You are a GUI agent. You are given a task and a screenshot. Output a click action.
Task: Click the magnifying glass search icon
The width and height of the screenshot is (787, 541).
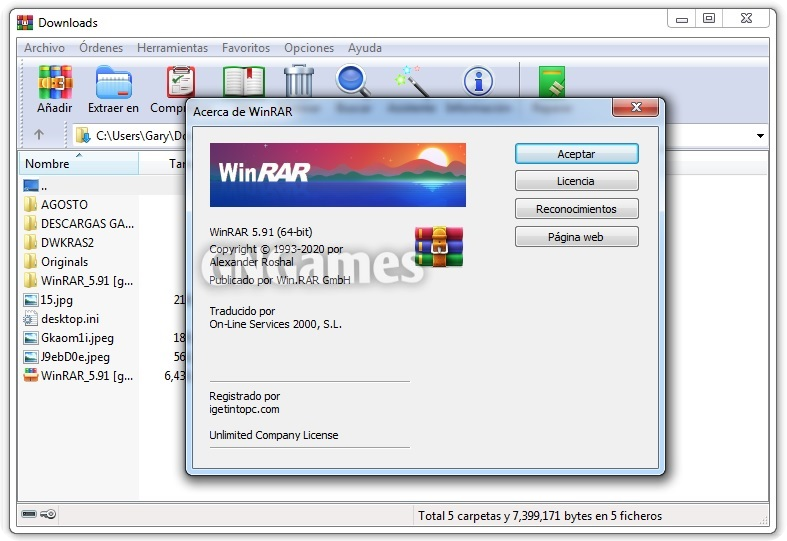click(x=353, y=80)
